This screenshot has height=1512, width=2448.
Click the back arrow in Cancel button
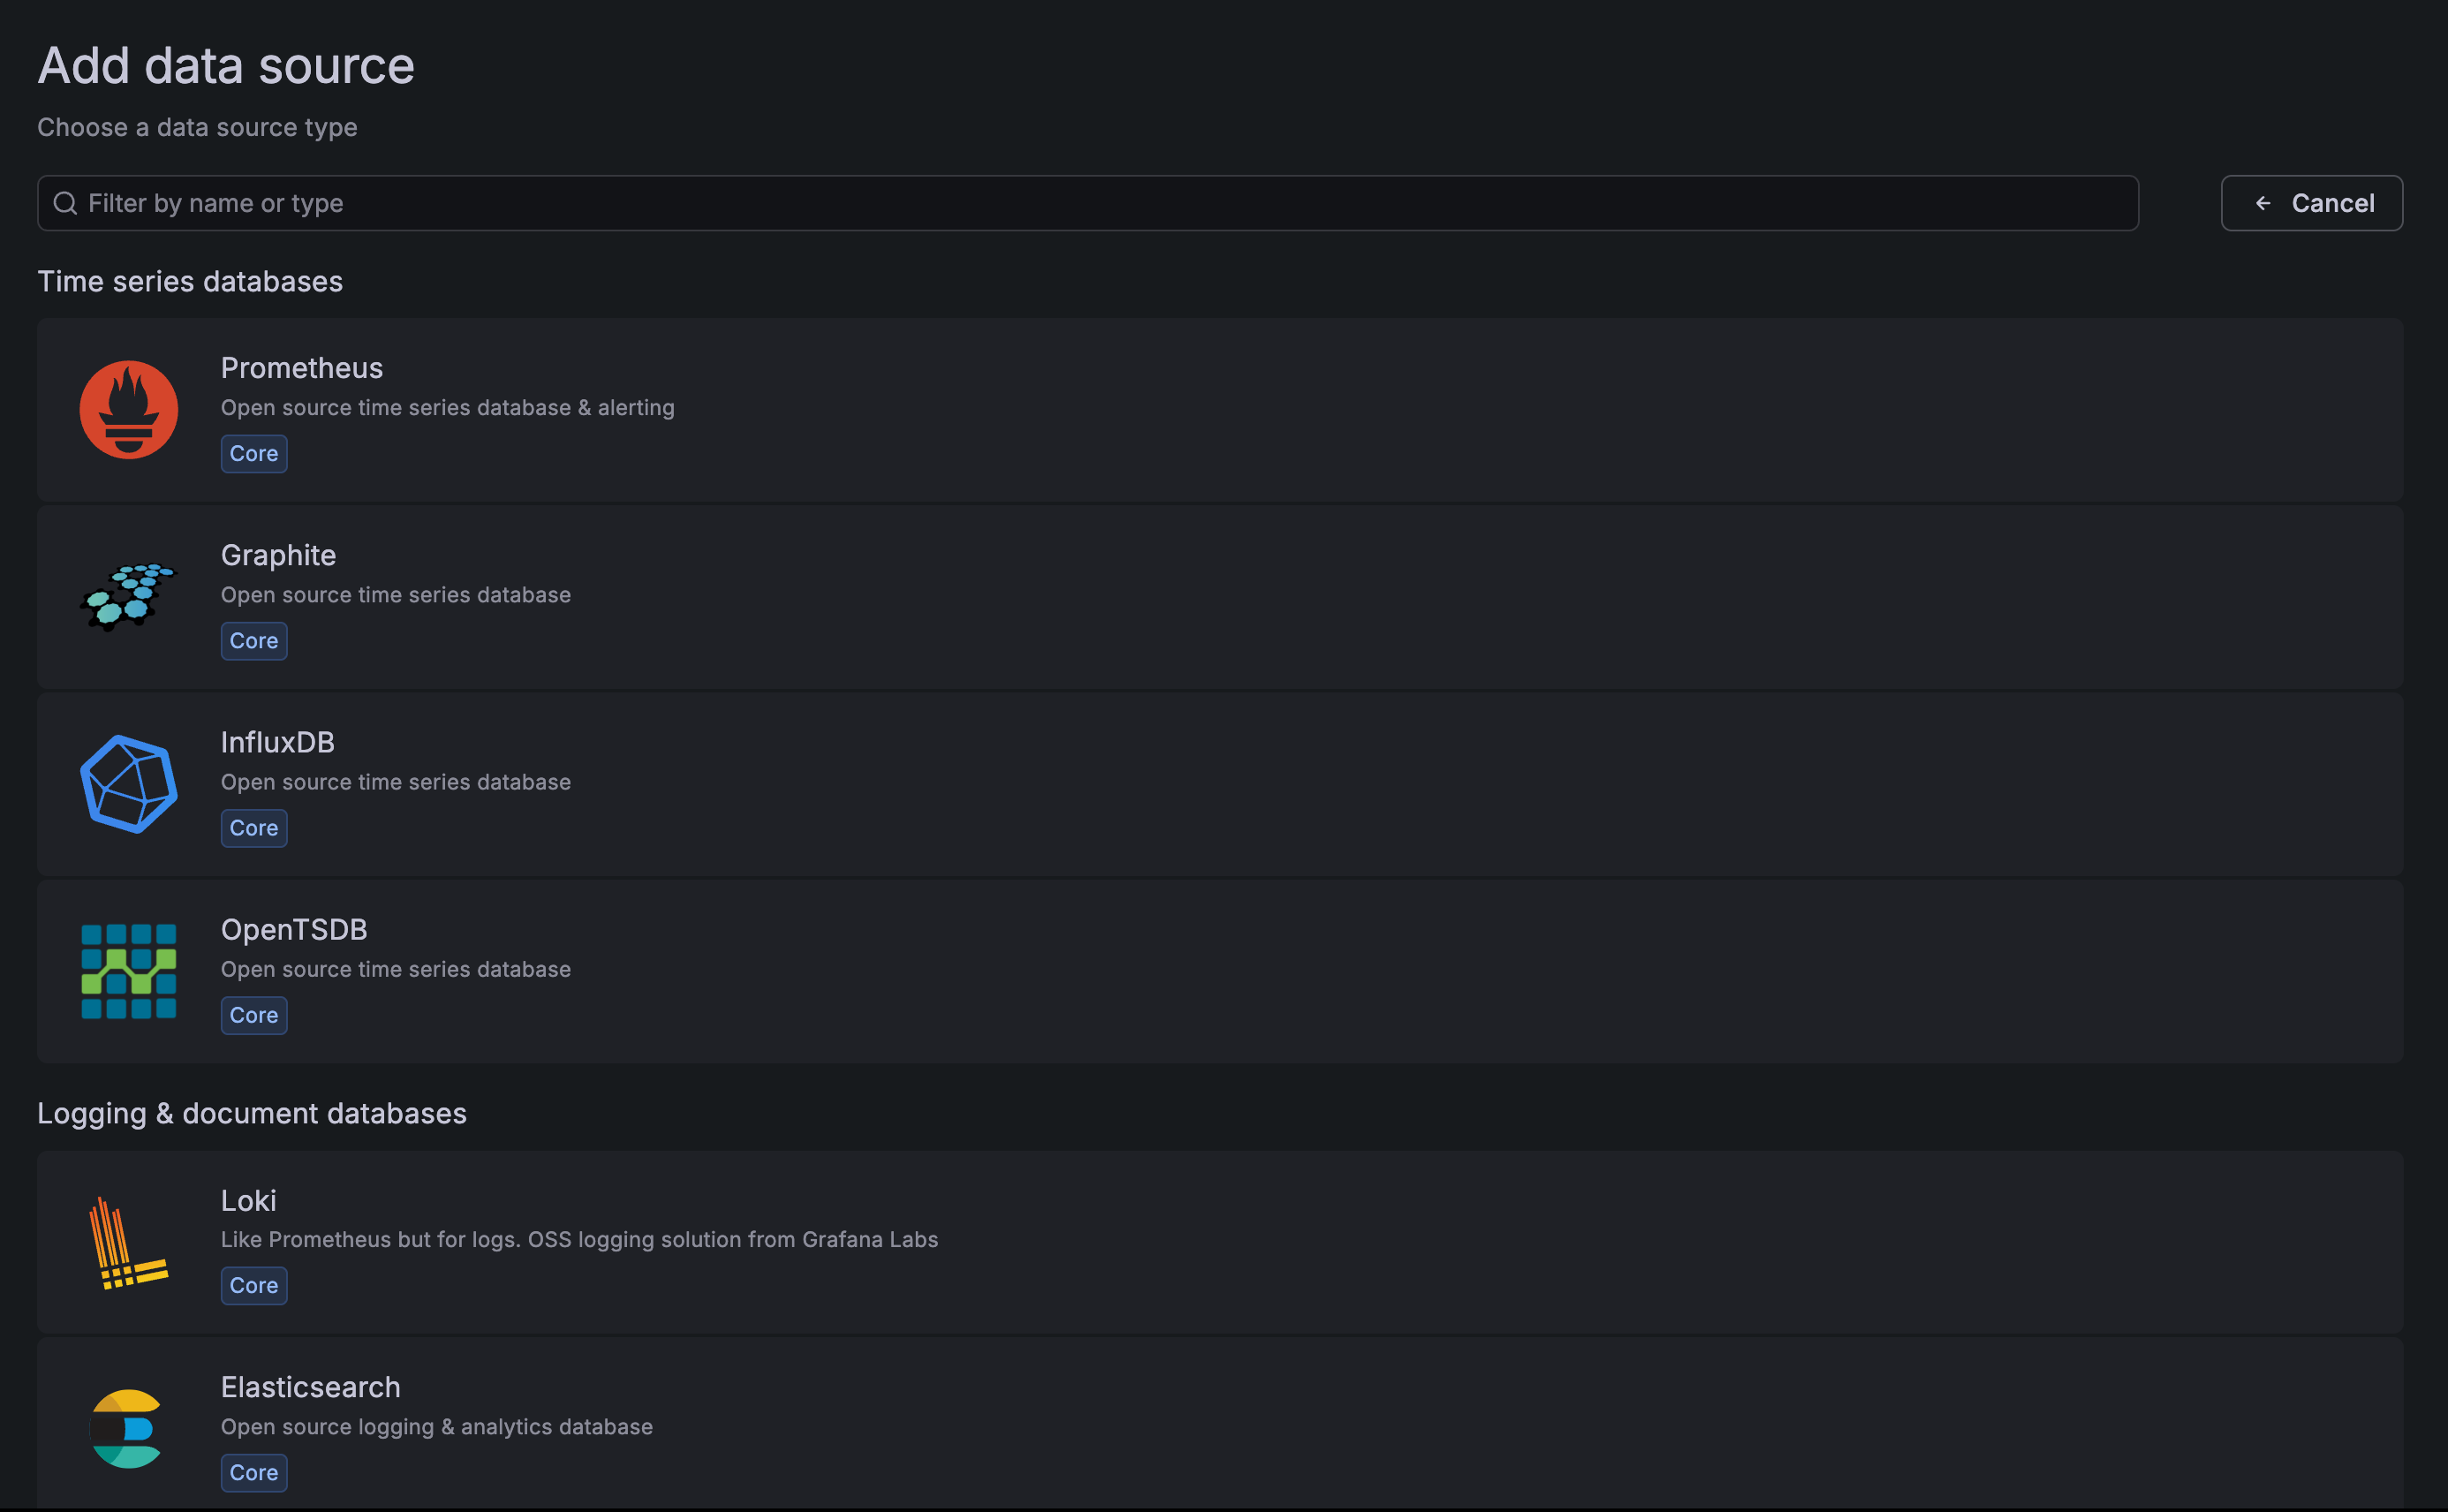pos(2262,204)
